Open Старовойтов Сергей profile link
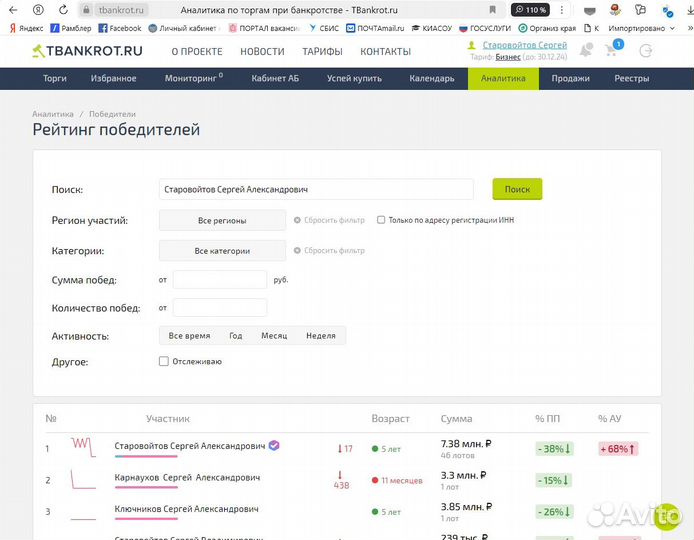 click(x=524, y=45)
